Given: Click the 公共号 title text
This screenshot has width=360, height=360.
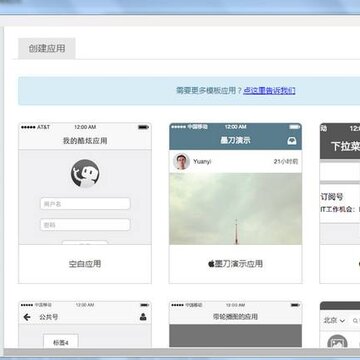Looking at the screenshot, I should (49, 317).
